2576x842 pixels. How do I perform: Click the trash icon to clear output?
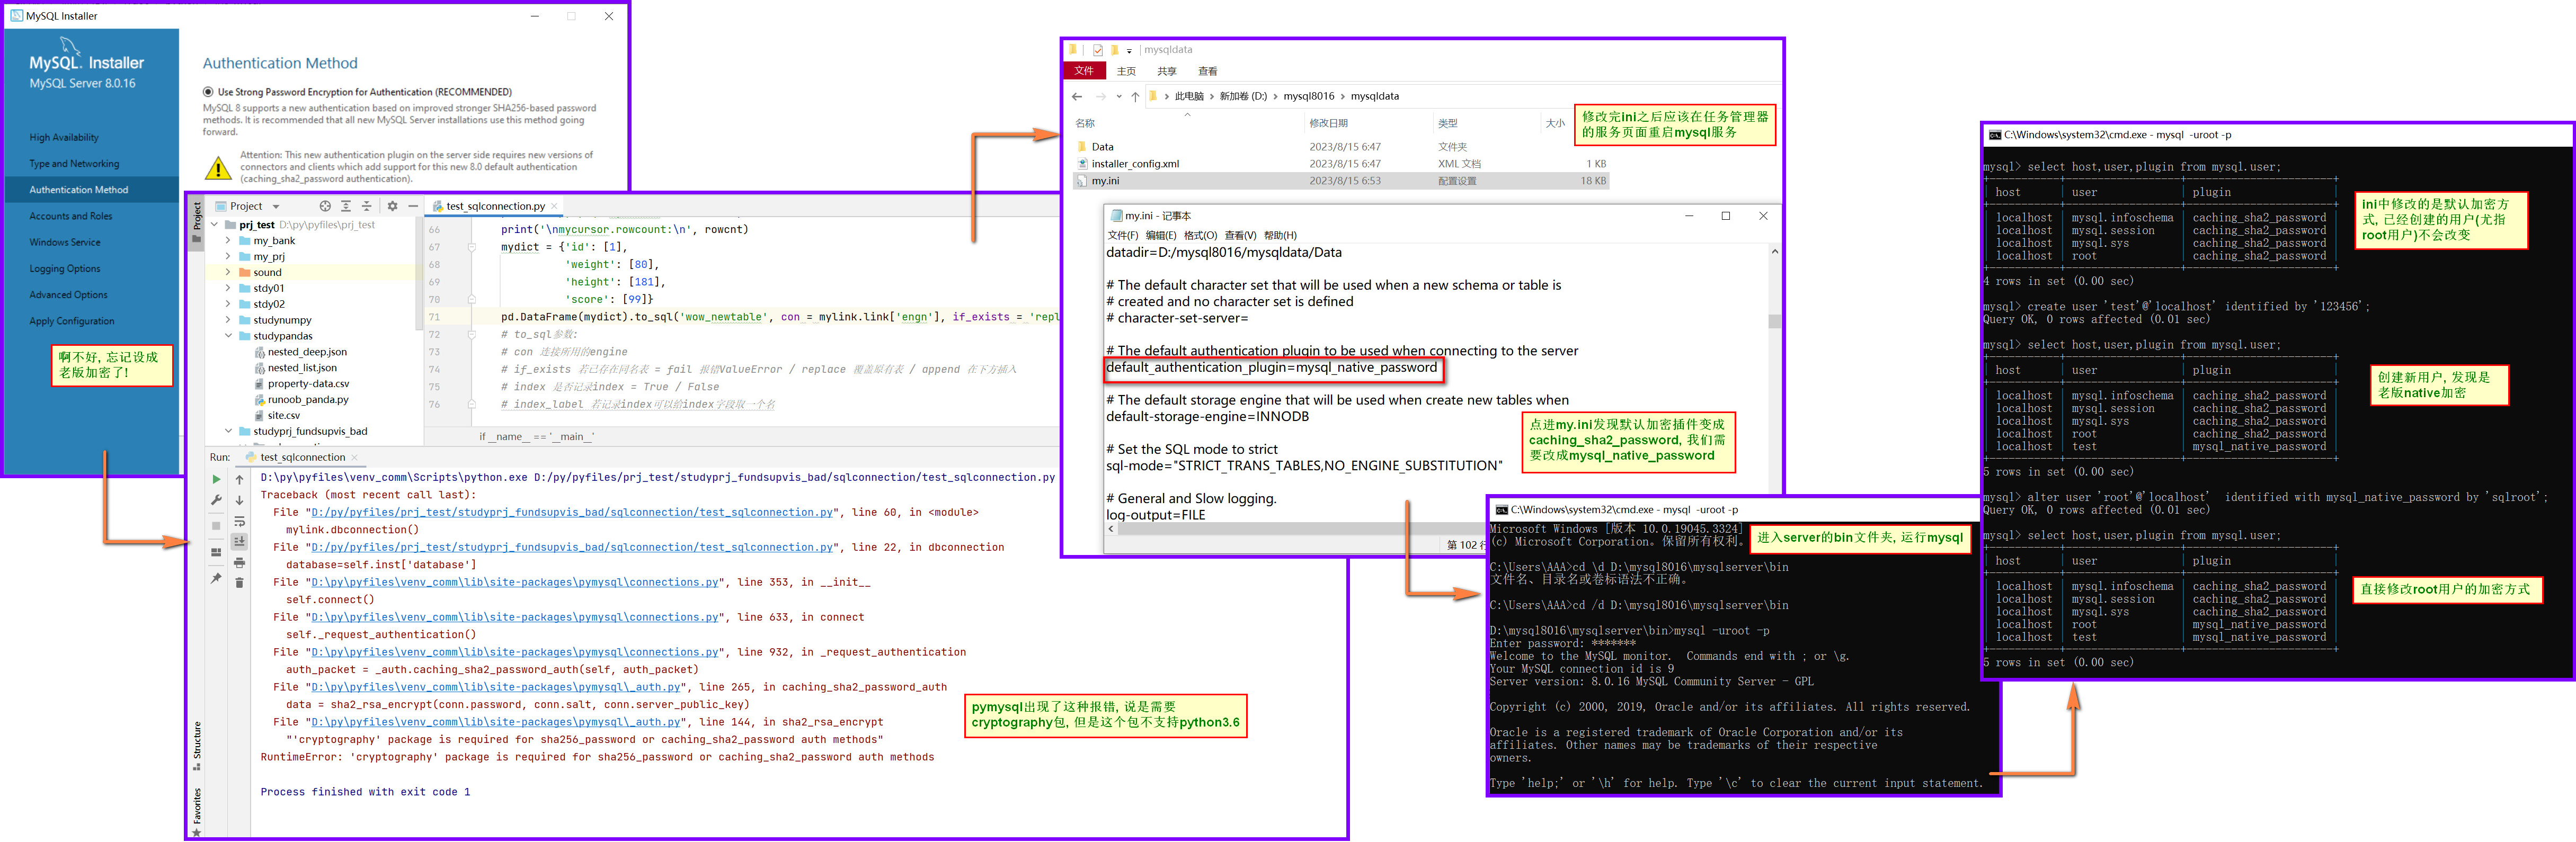point(239,582)
